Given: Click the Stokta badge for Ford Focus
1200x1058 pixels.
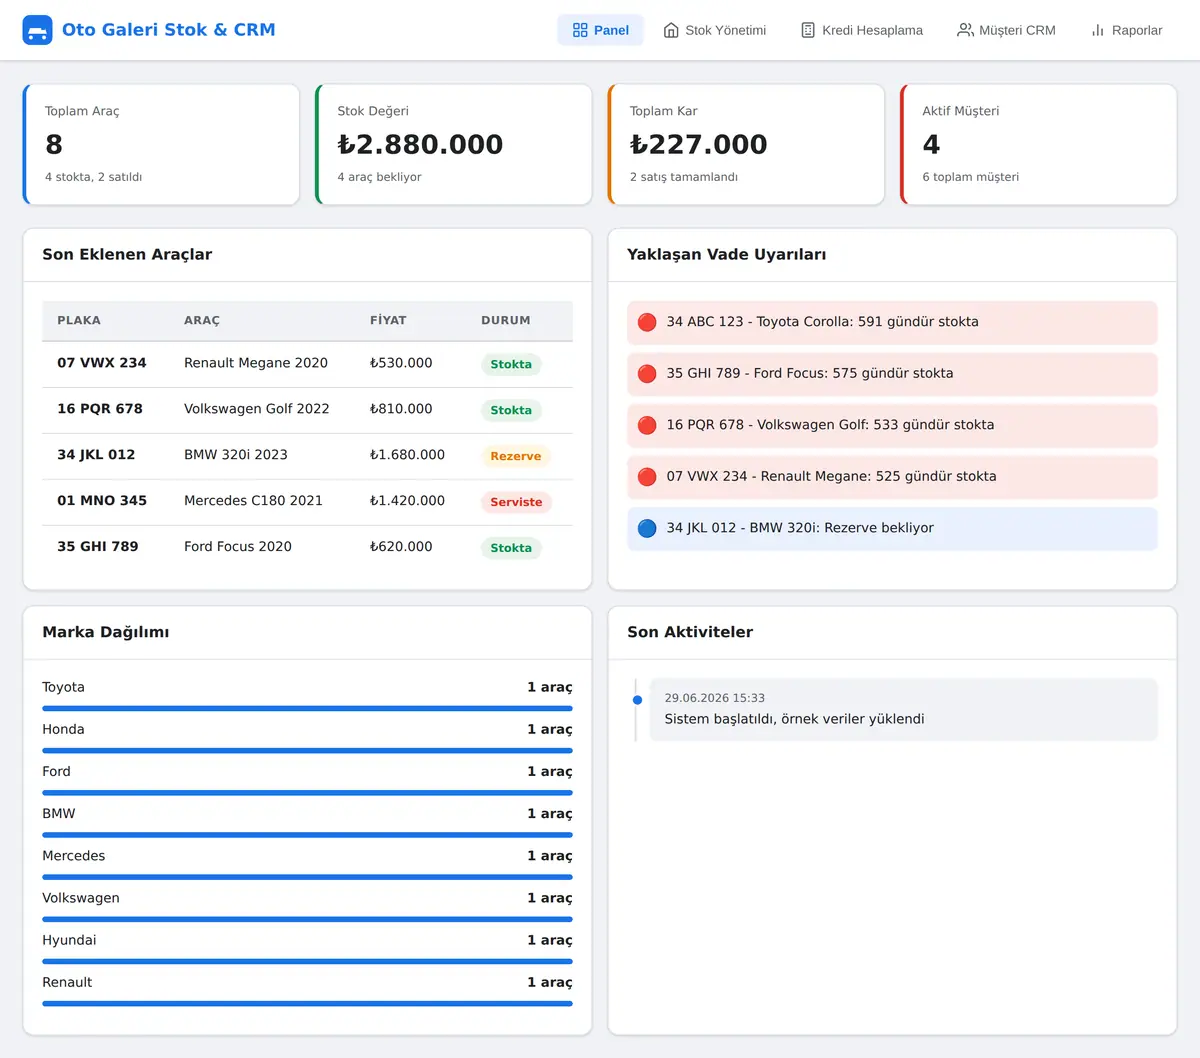Looking at the screenshot, I should pos(511,548).
